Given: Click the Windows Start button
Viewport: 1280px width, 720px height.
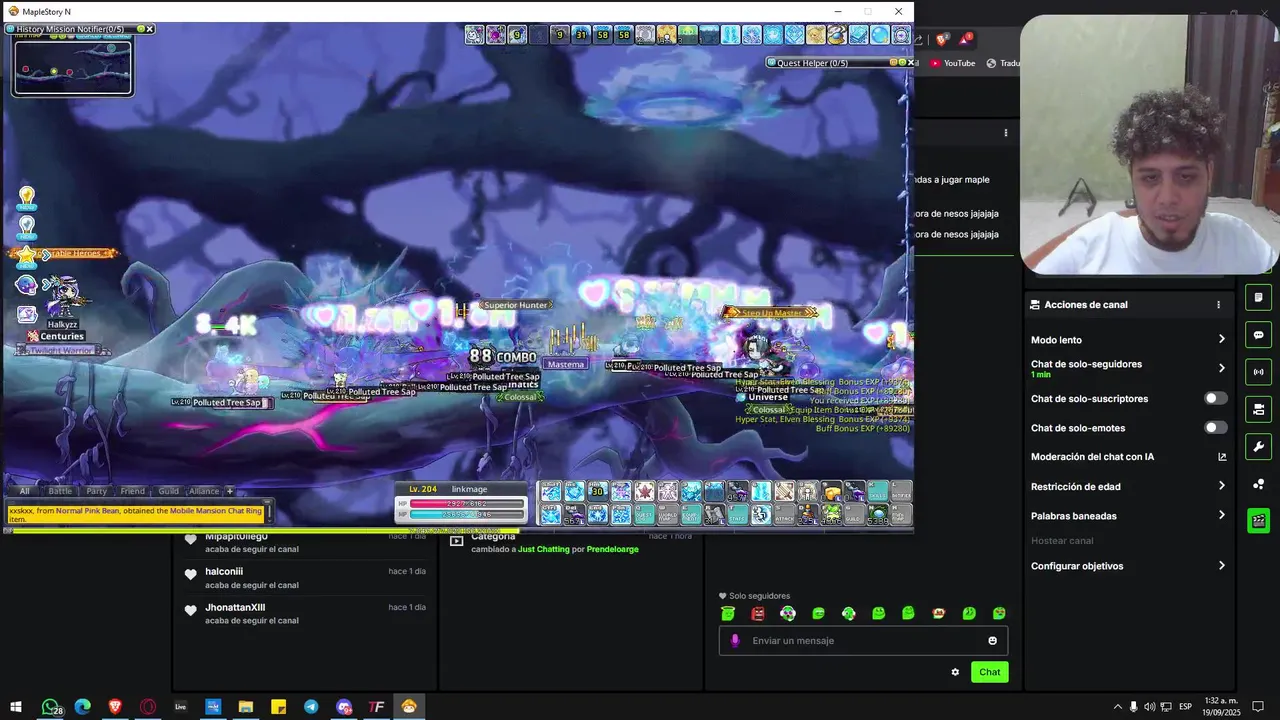Looking at the screenshot, I should pos(16,706).
